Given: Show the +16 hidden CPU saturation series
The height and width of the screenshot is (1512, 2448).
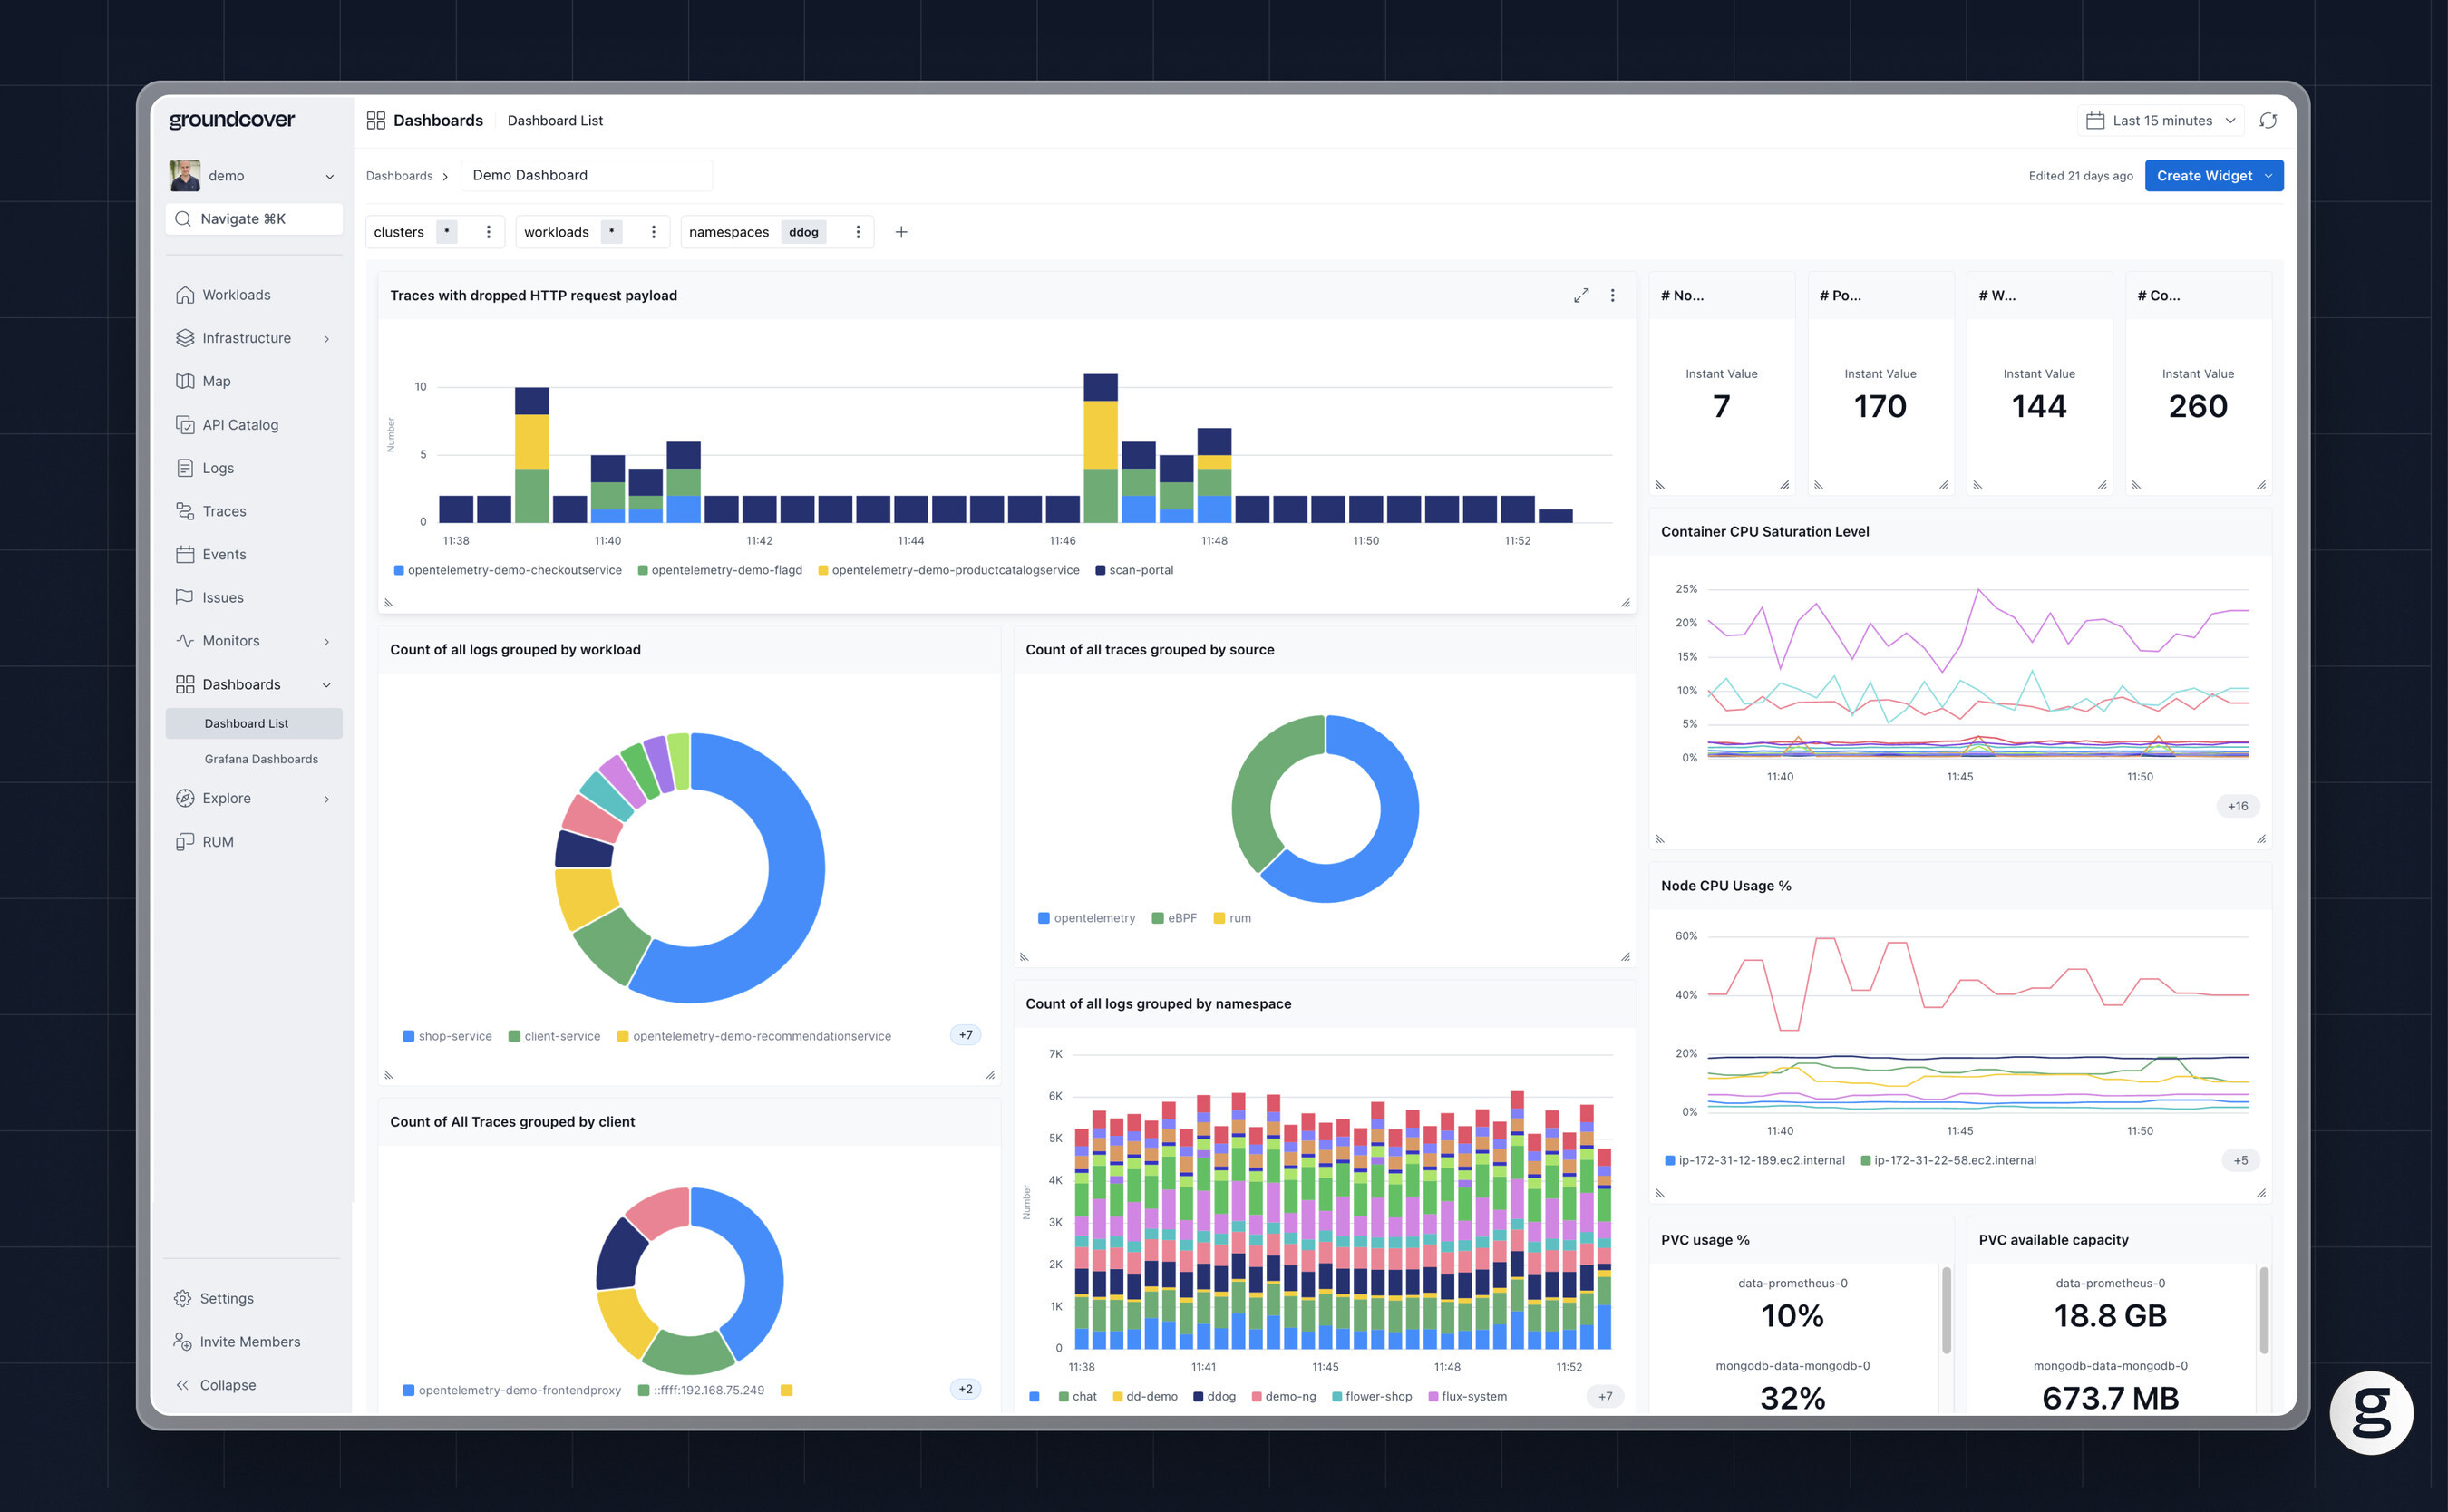Looking at the screenshot, I should (x=2236, y=806).
